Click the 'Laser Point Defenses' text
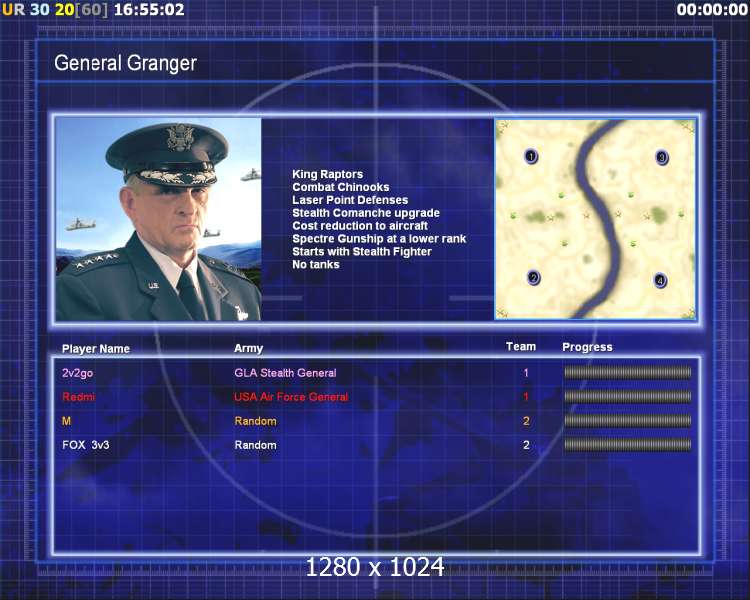Screen dimensions: 750x600 point(350,200)
